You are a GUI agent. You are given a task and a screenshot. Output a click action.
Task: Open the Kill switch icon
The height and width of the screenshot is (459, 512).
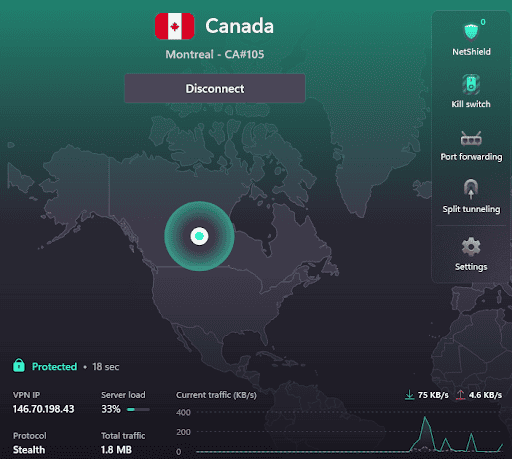(x=471, y=84)
